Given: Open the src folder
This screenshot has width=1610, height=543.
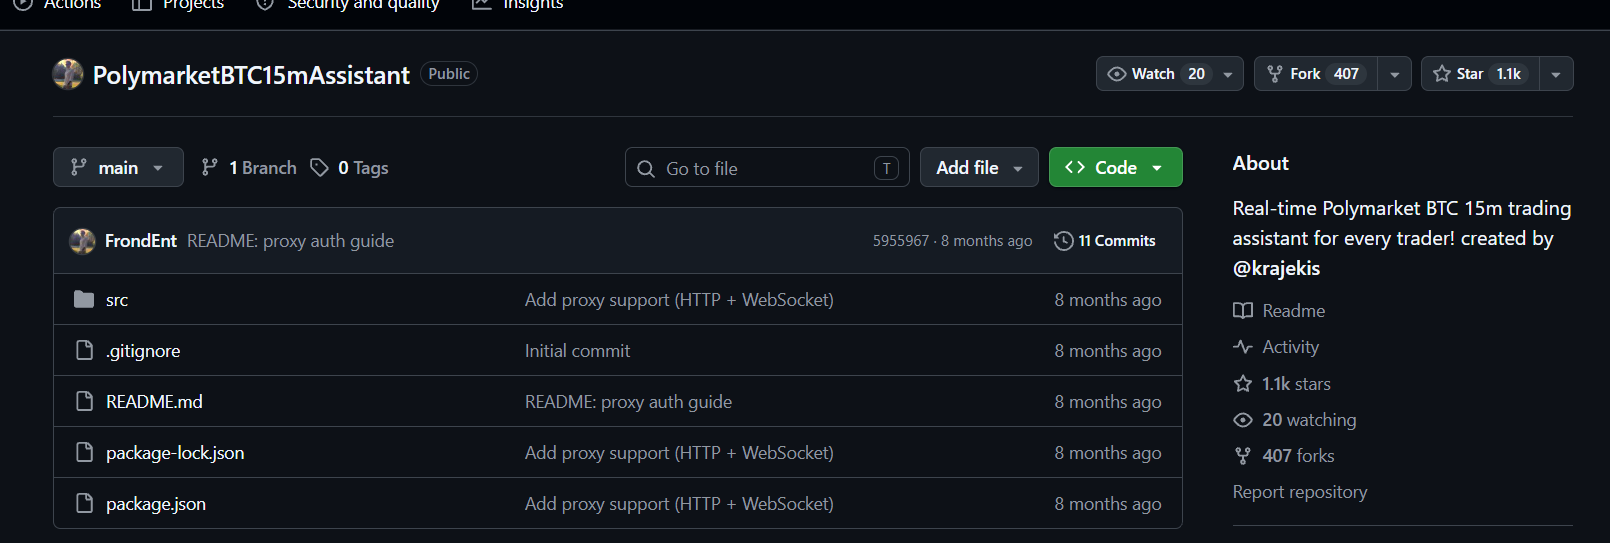Looking at the screenshot, I should pyautogui.click(x=117, y=300).
